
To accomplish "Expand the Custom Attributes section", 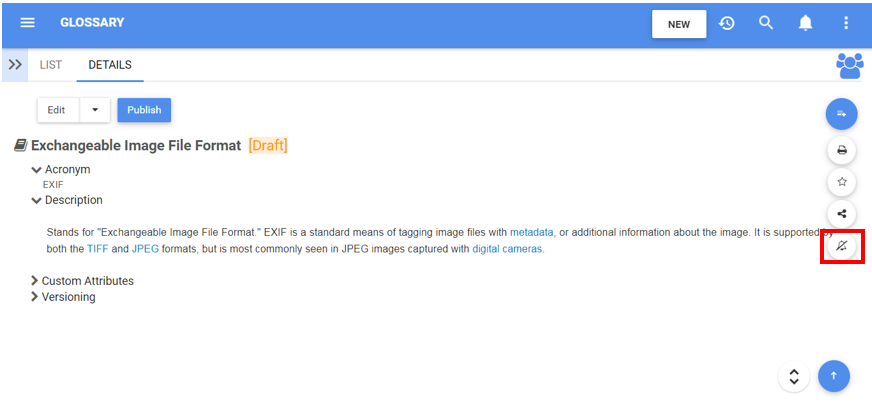I will point(35,281).
